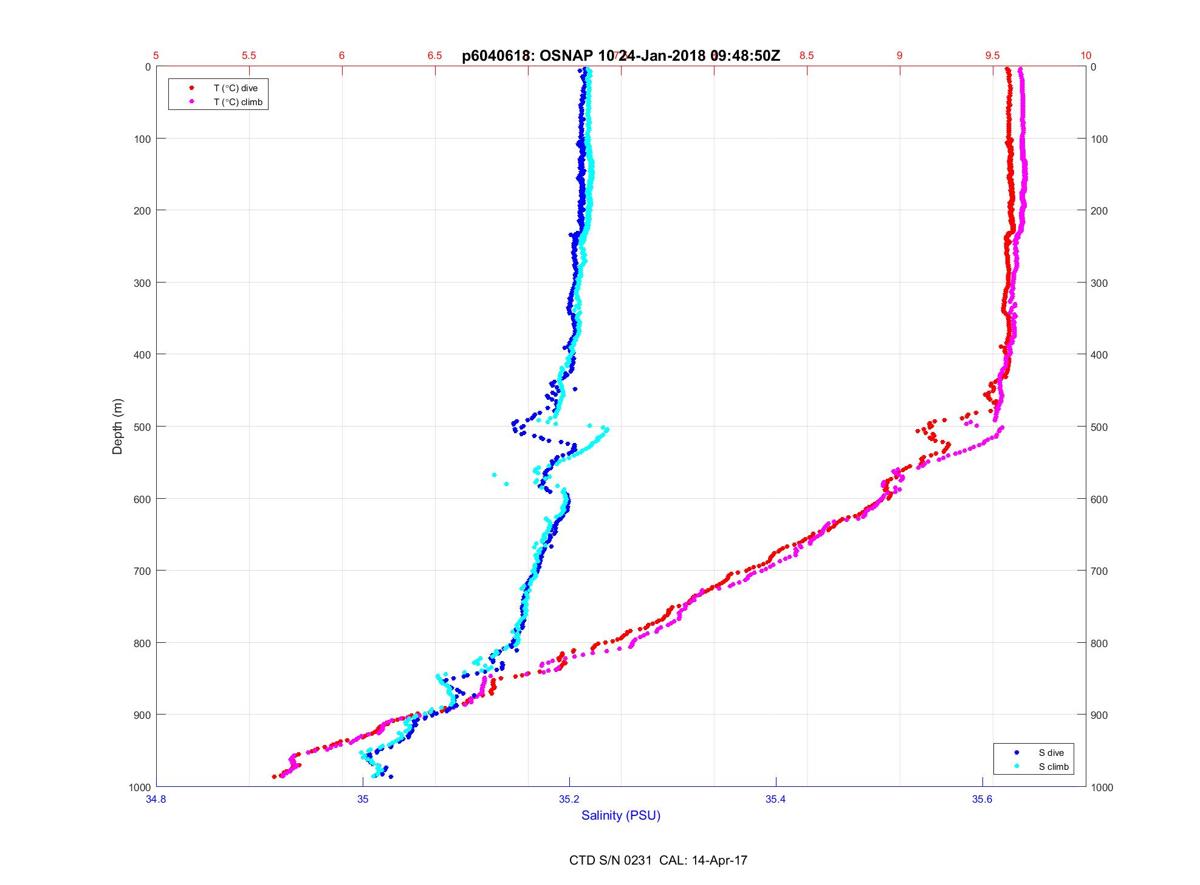Screen dimensions: 1200x885
Task: Click the red 5.5 temperature tick label
Action: pos(249,56)
